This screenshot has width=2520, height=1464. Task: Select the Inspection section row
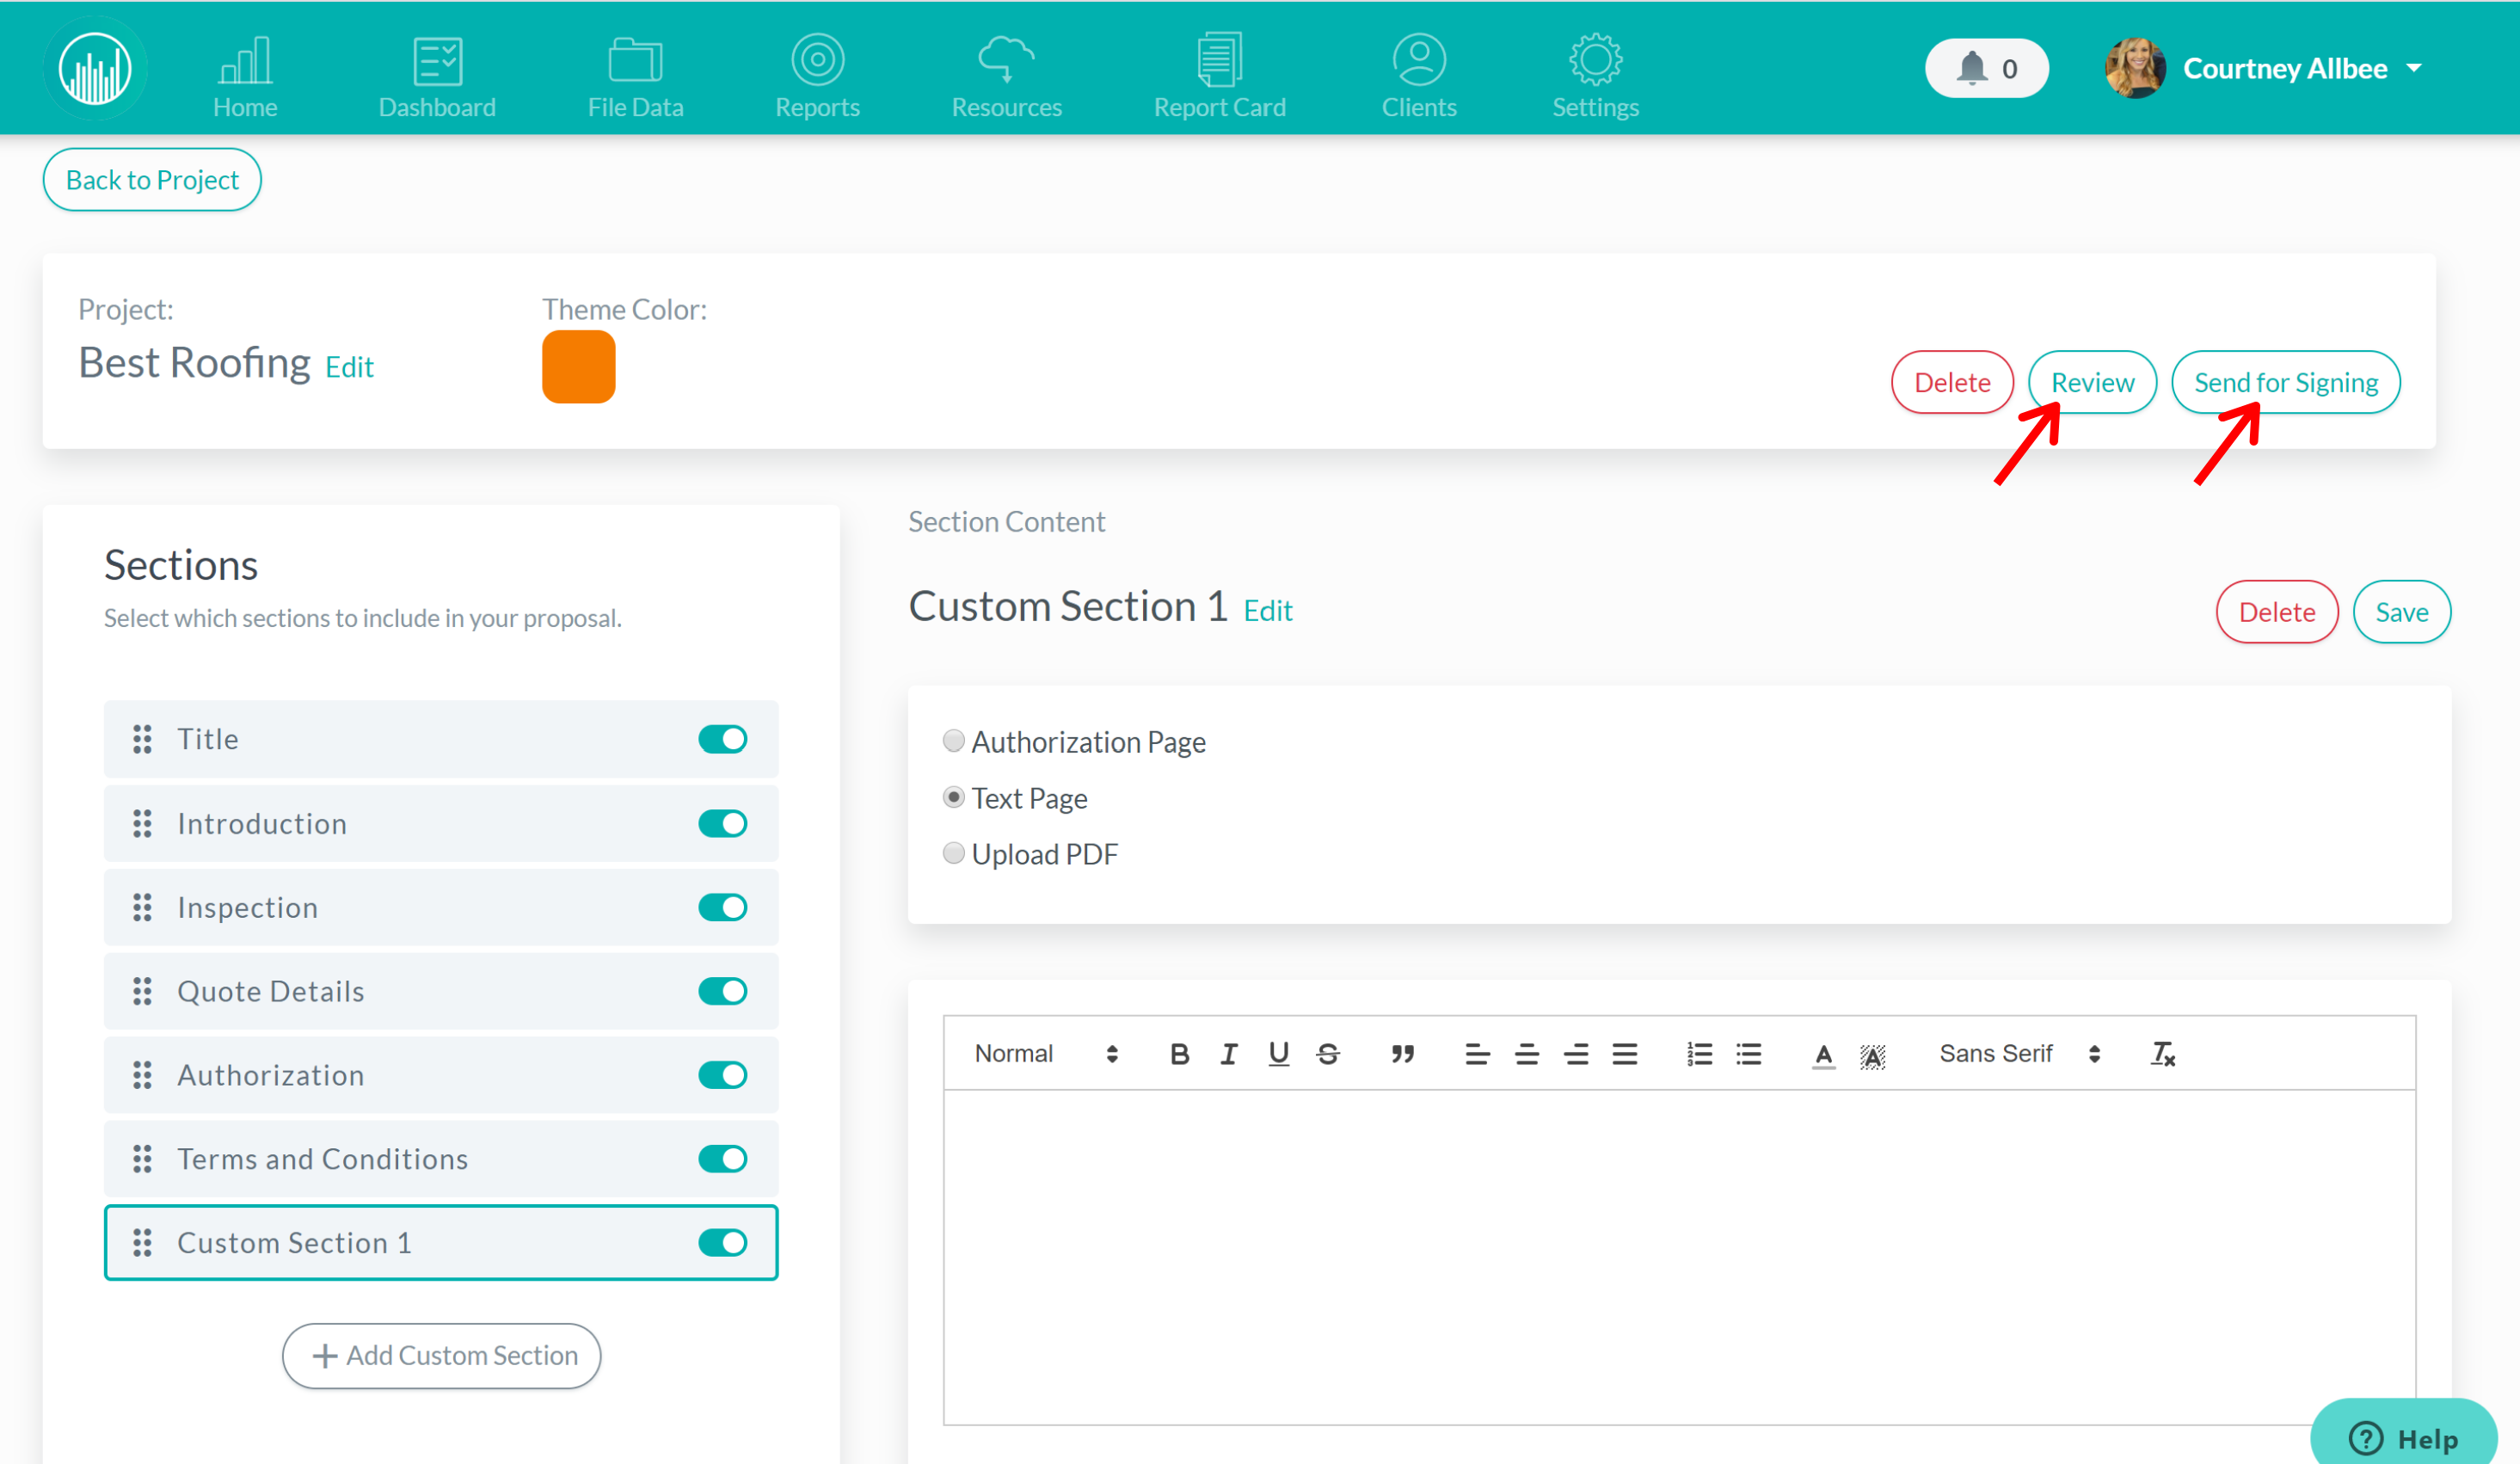point(441,907)
